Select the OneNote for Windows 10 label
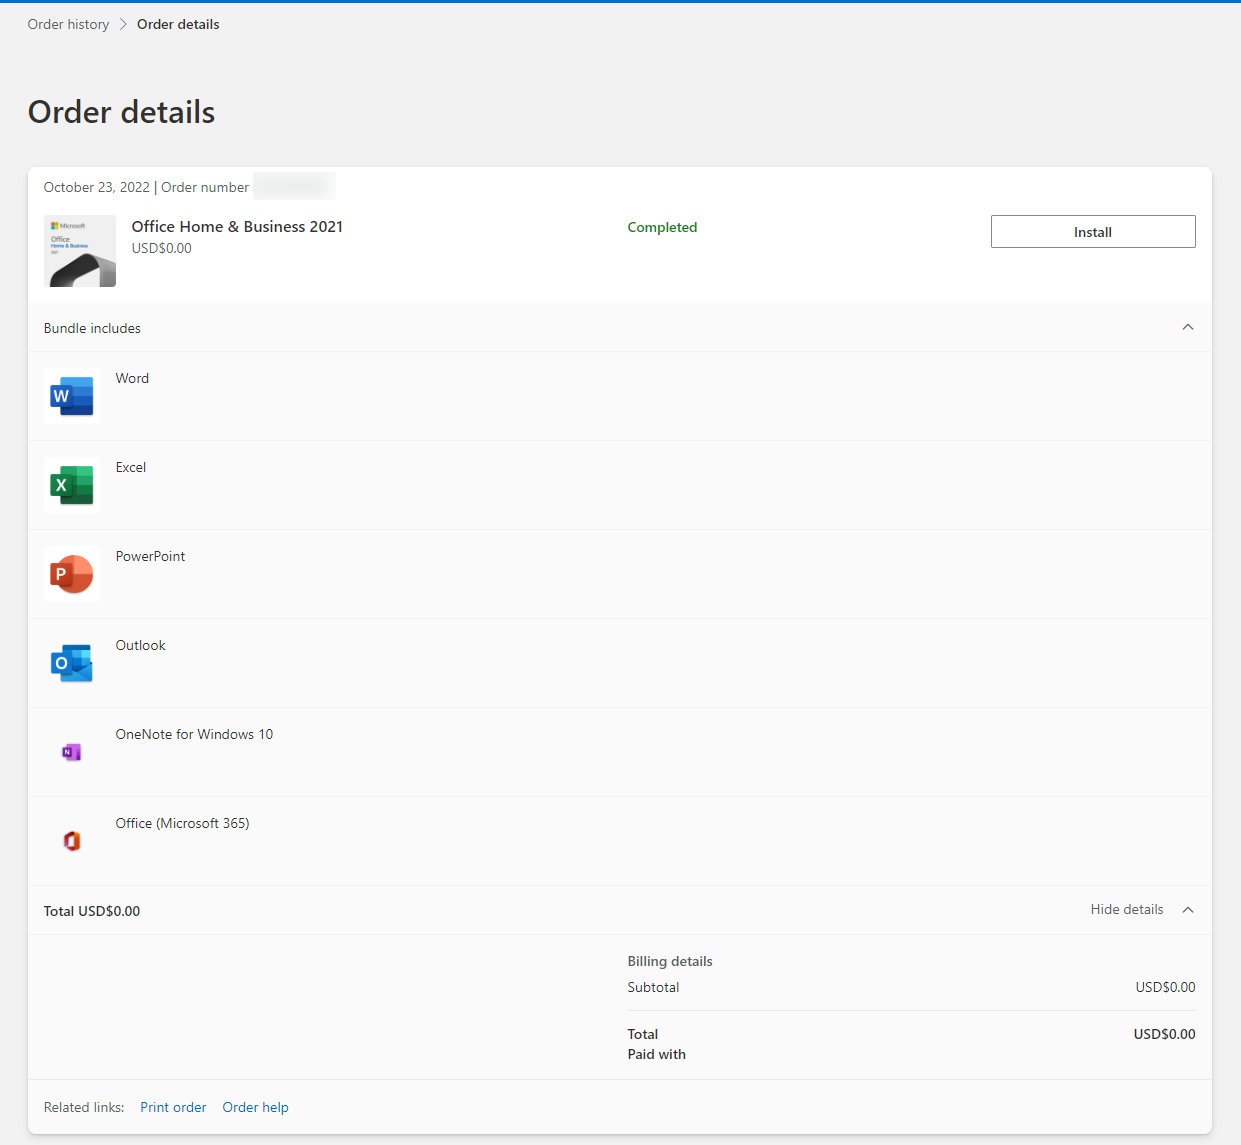1241x1145 pixels. pyautogui.click(x=194, y=734)
